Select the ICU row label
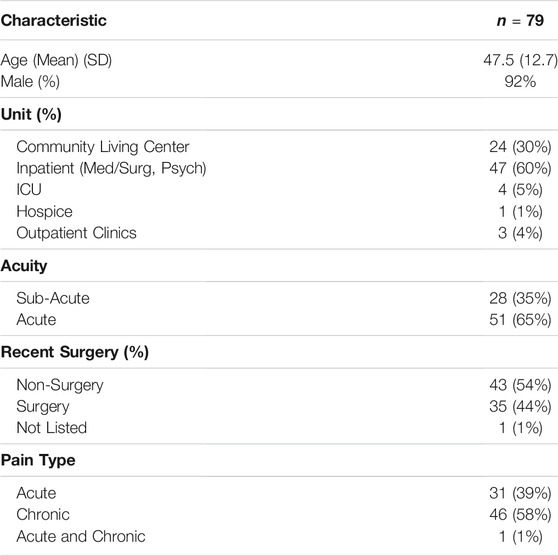This screenshot has width=558, height=556. coord(29,189)
